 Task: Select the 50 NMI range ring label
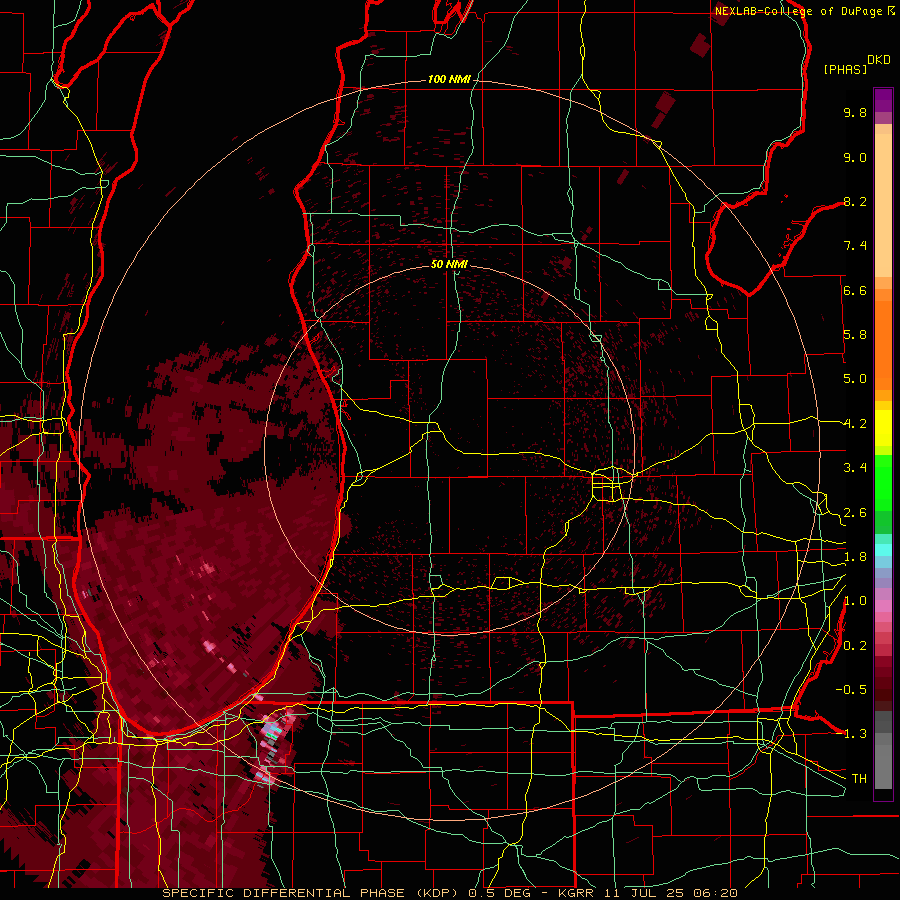pos(449,264)
